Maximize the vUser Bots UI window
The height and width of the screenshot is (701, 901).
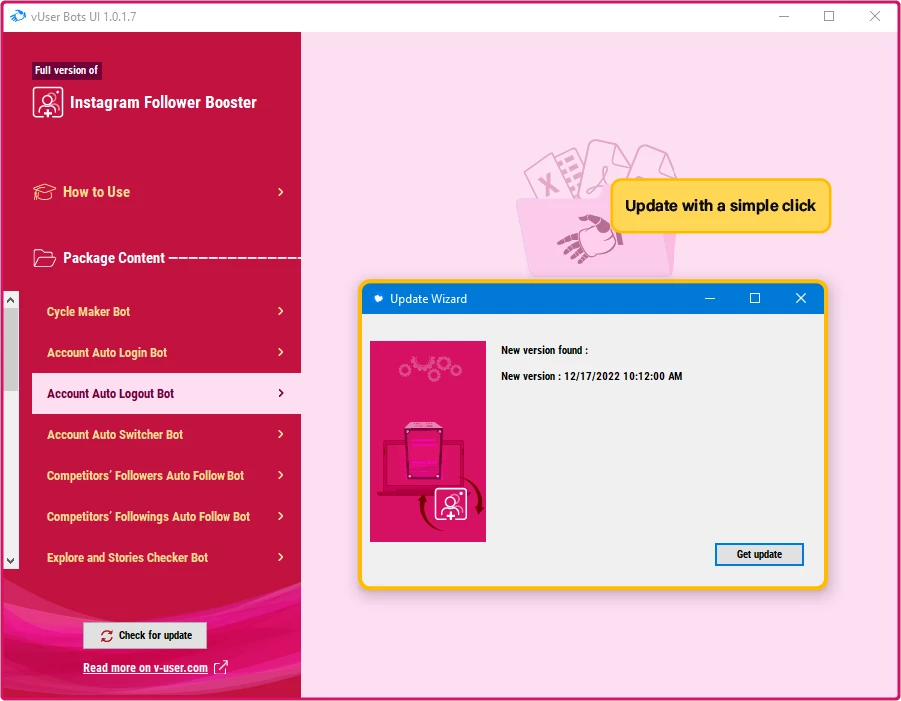coord(829,16)
